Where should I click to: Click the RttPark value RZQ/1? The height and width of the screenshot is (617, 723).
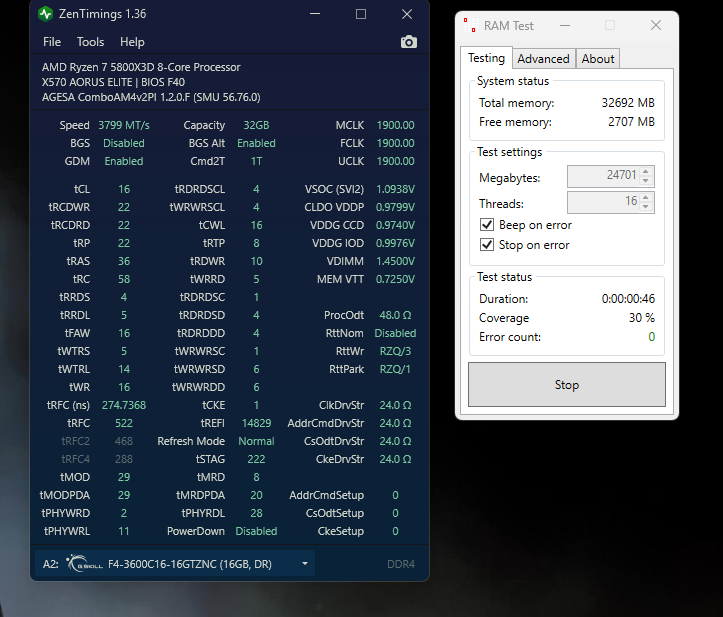pyautogui.click(x=395, y=369)
